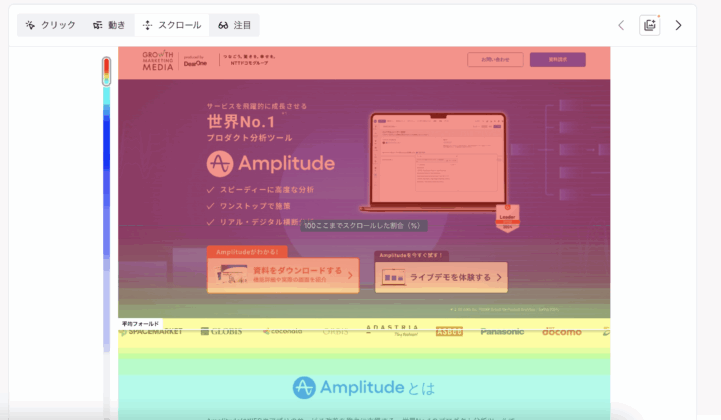Screen dimensions: 721x420
Task: Click the blue Amplitude icon in Amplitudeとは
Action: [x=304, y=387]
